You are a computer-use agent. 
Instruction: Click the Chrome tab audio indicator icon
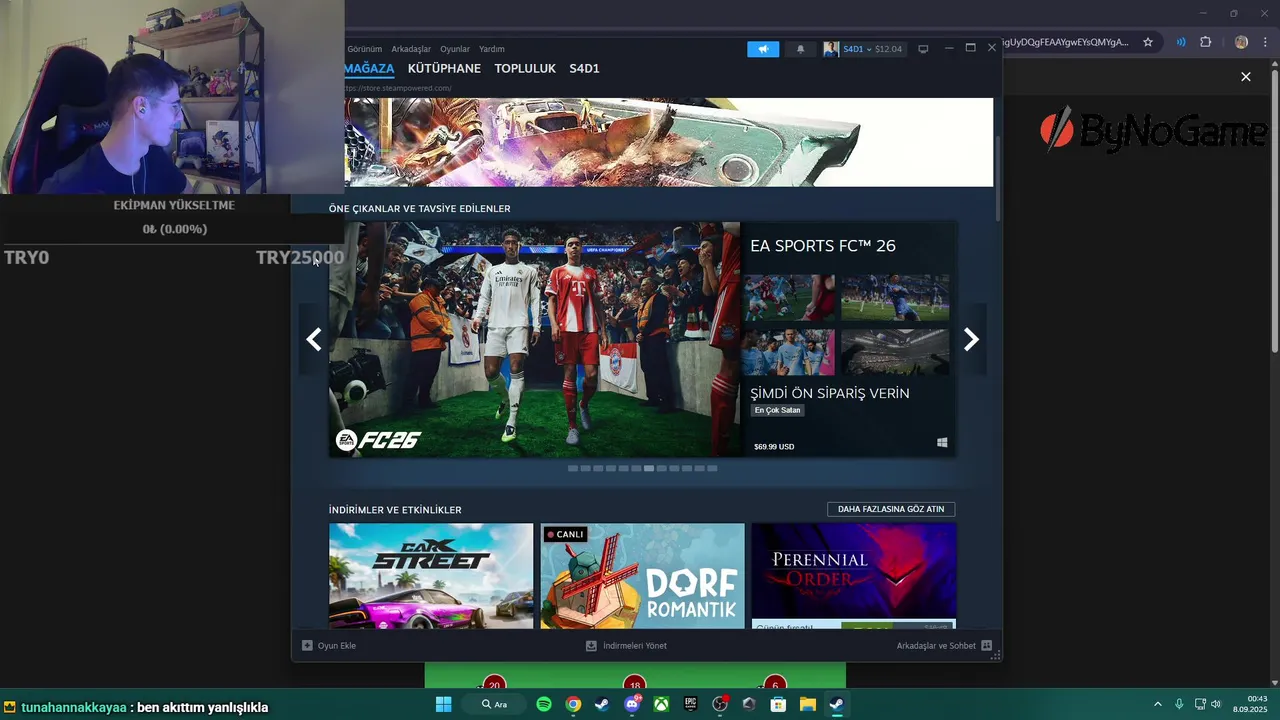(1181, 42)
